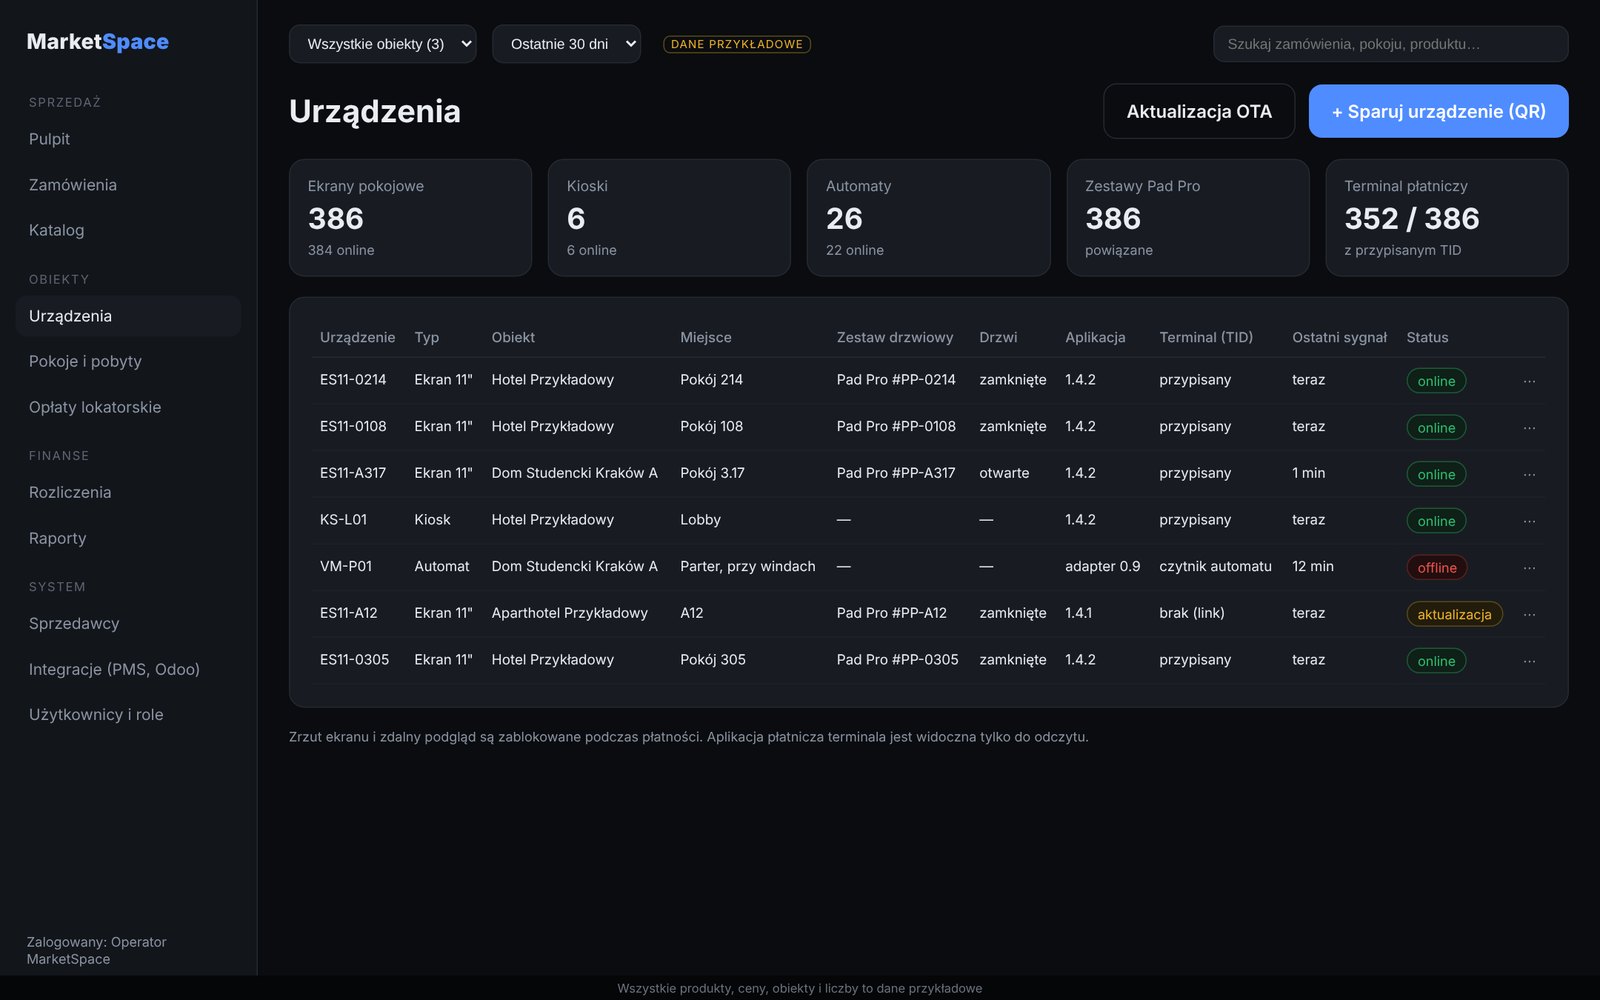Screen dimensions: 1600x1000
Task: Open Pokoje i pobyty page
Action: (128, 361)
